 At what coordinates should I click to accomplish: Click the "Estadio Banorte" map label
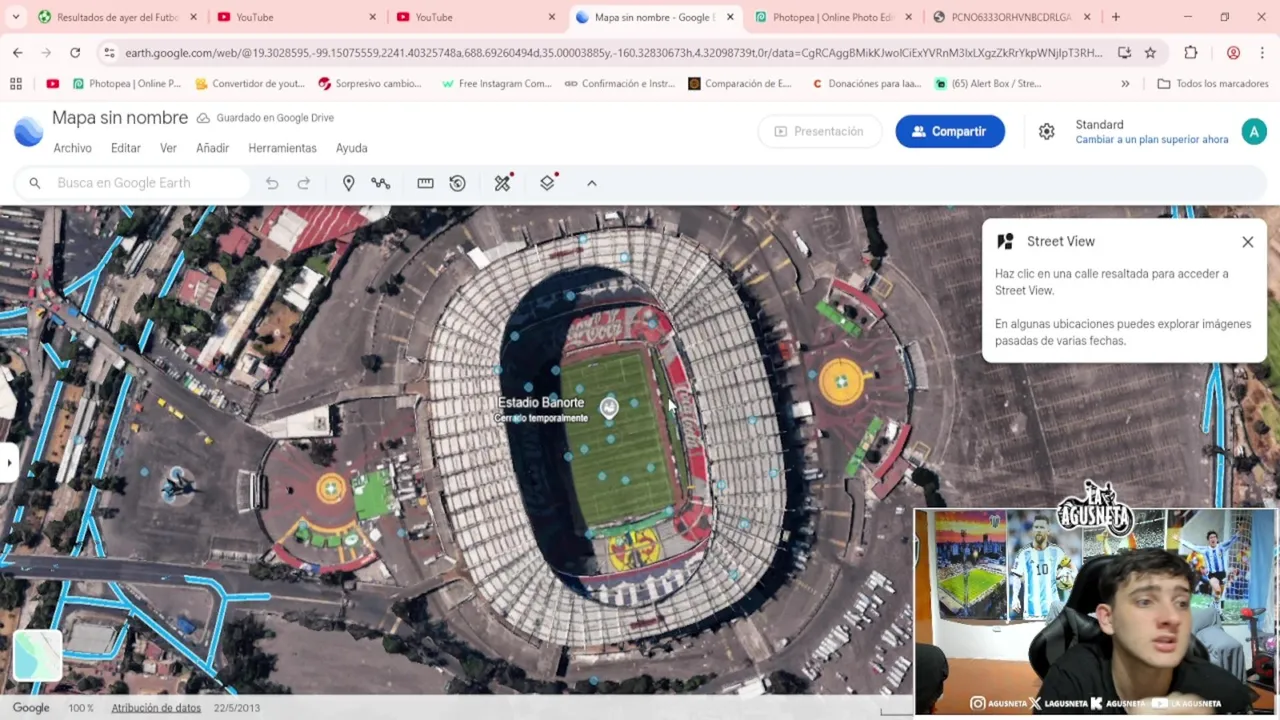[541, 402]
